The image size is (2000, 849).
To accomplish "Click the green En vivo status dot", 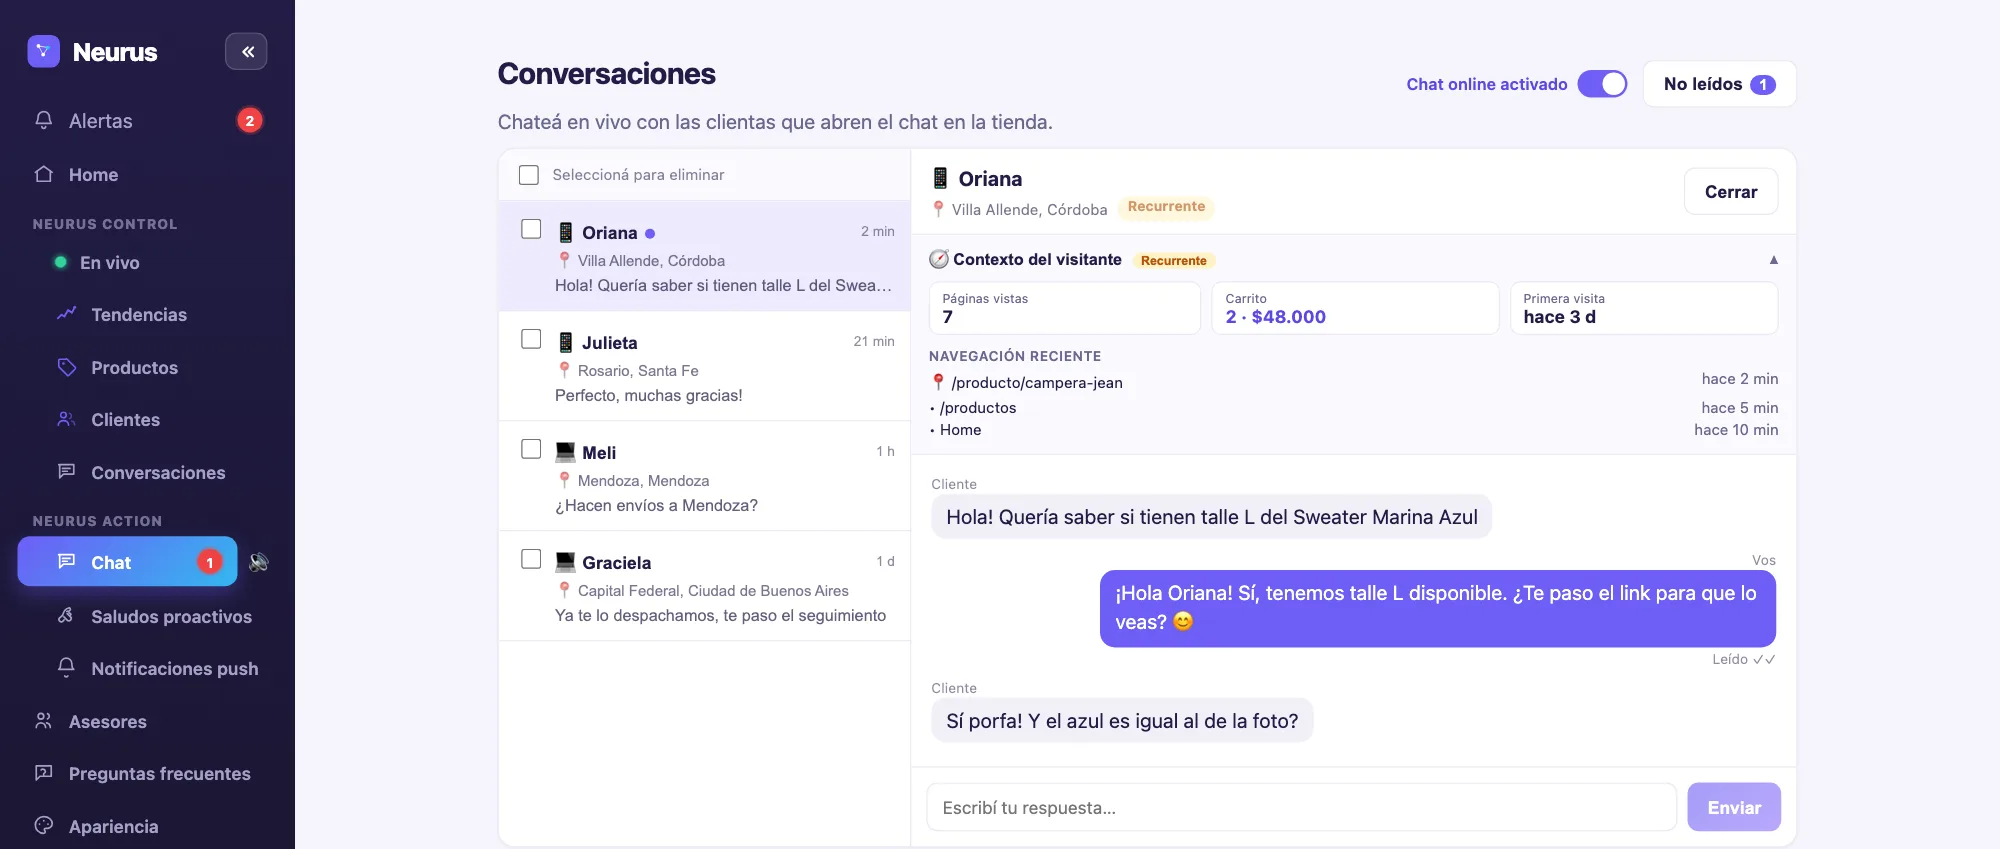I will point(60,262).
